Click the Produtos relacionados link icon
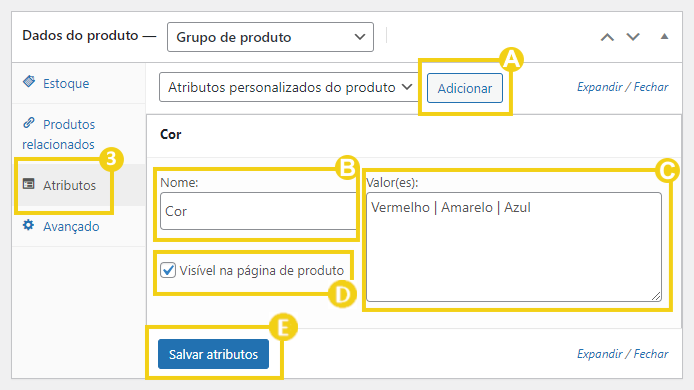The width and height of the screenshot is (694, 390). [29, 123]
